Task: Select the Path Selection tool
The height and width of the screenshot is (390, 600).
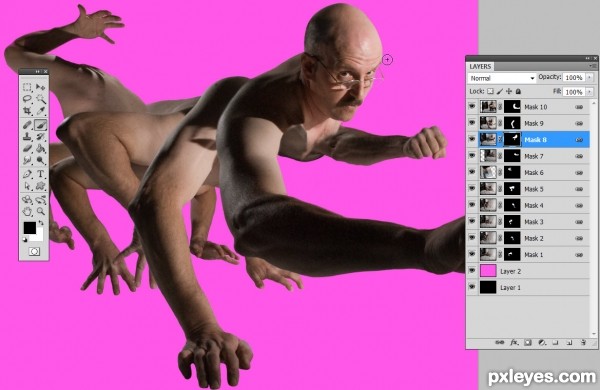Action: 27,186
